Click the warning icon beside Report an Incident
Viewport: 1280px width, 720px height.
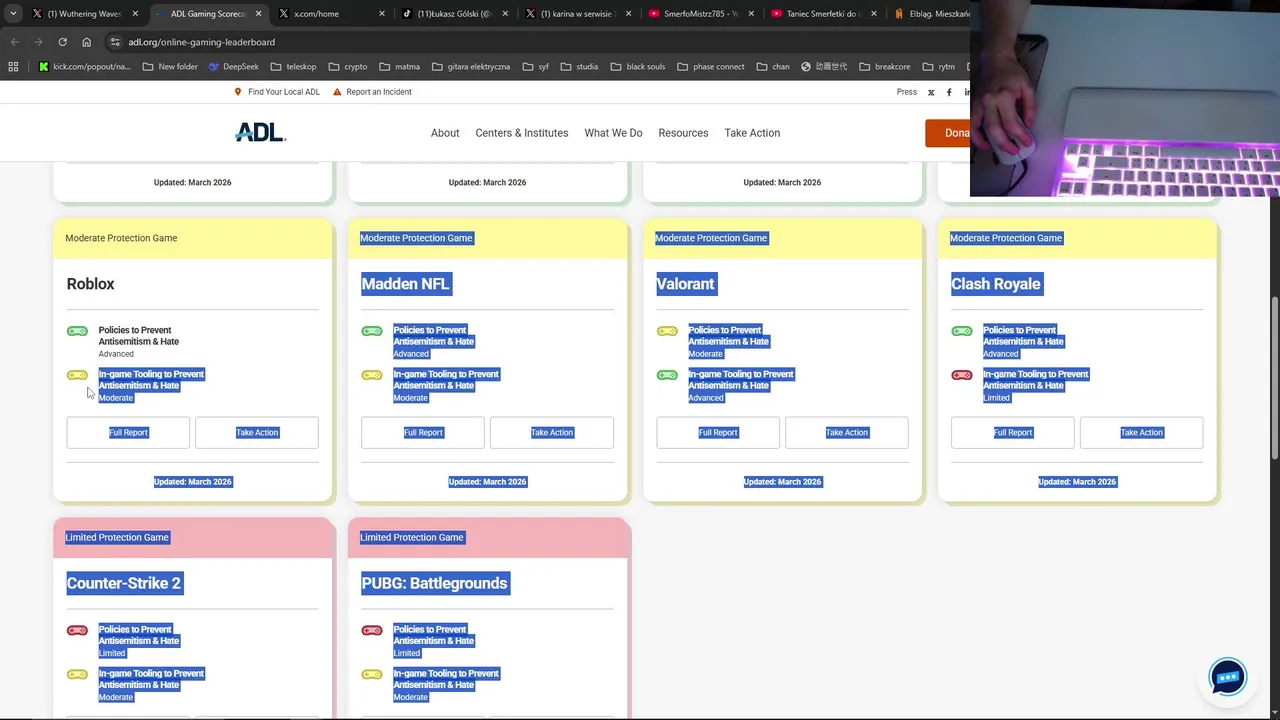tap(337, 92)
